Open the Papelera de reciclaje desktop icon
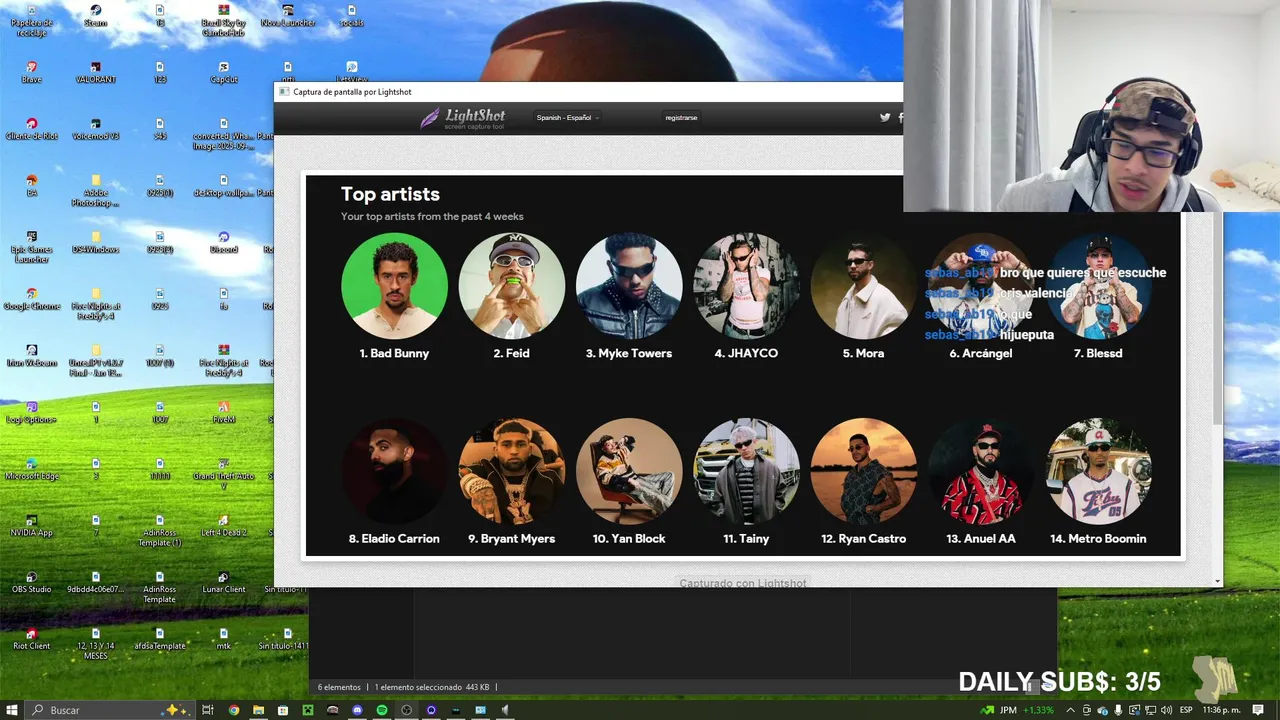 click(x=32, y=20)
